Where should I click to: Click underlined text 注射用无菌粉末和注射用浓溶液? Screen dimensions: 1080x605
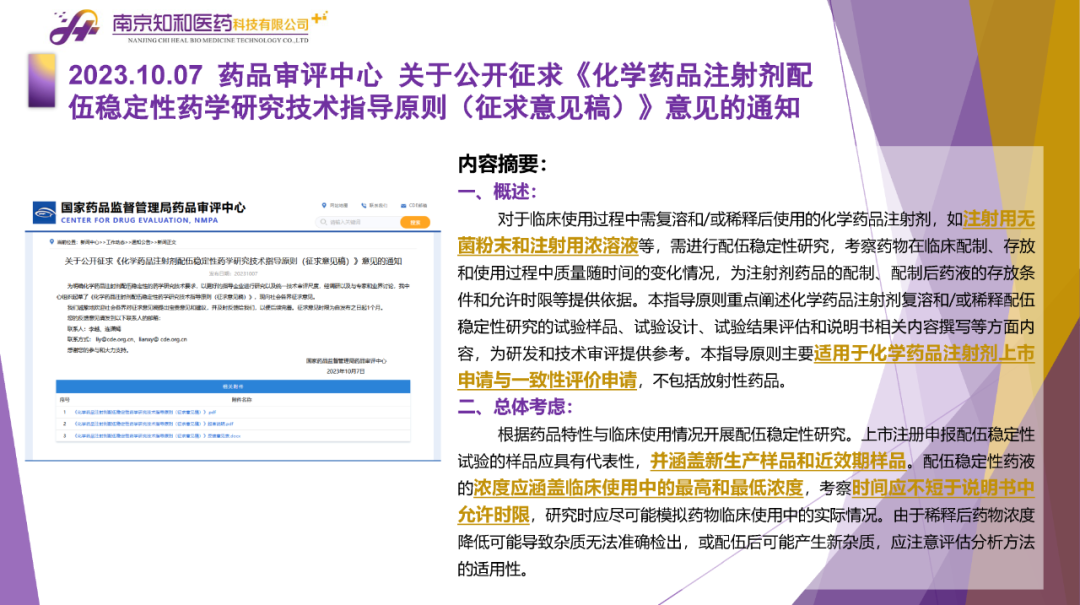click(552, 245)
